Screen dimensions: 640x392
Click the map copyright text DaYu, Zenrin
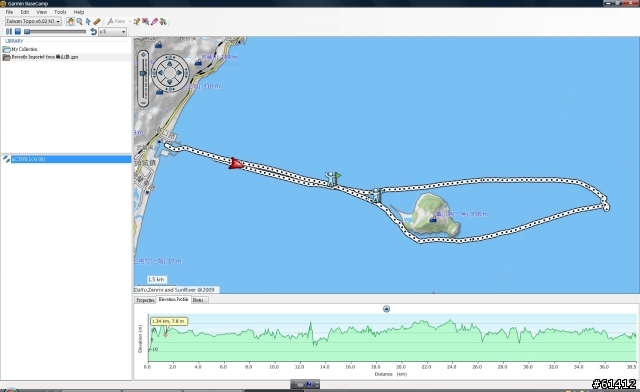174,290
